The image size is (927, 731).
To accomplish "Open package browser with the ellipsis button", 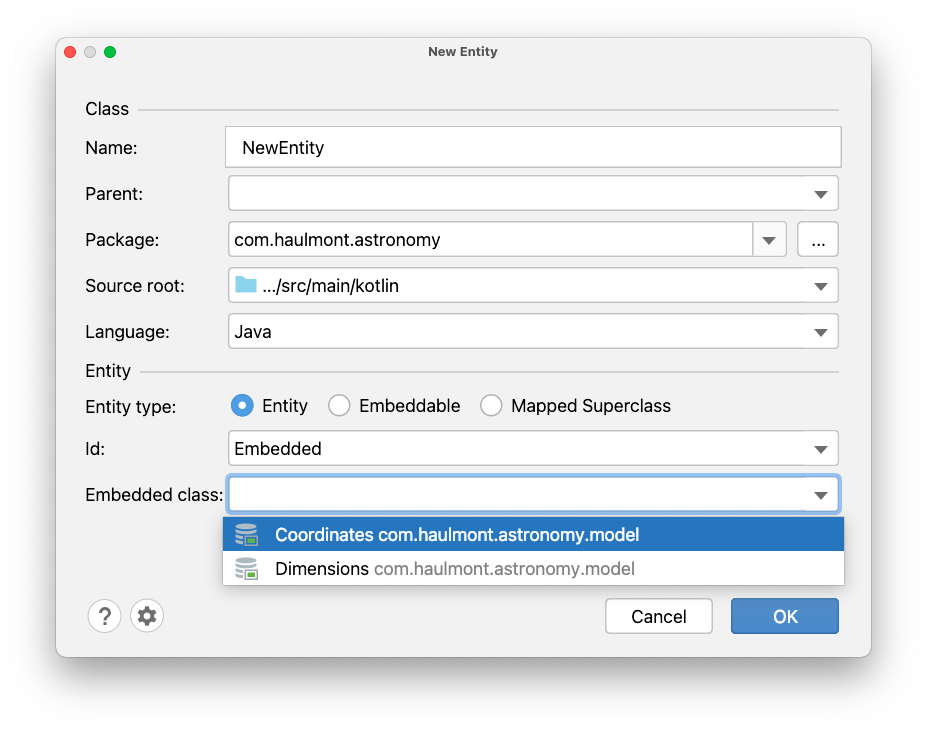I will [817, 239].
